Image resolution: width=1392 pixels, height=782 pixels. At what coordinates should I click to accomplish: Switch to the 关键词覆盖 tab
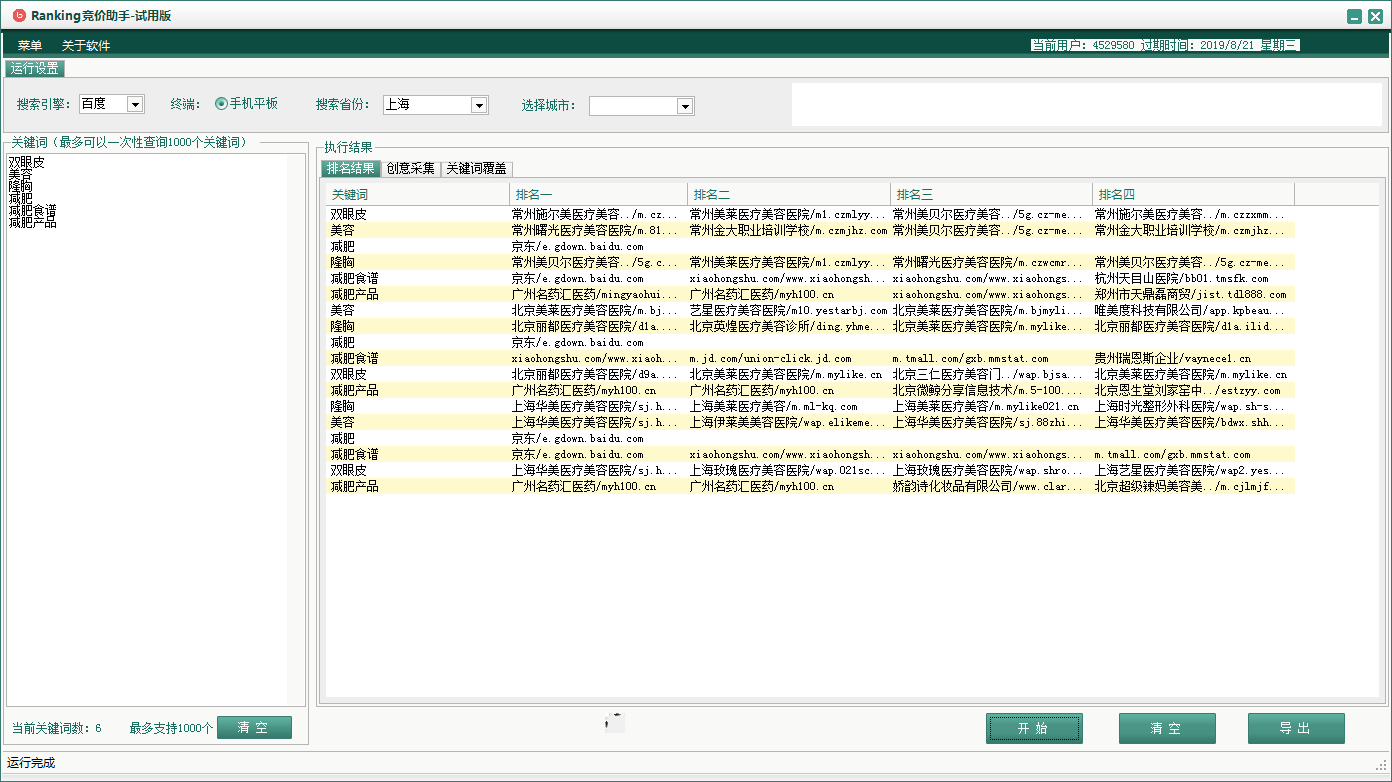pyautogui.click(x=477, y=168)
